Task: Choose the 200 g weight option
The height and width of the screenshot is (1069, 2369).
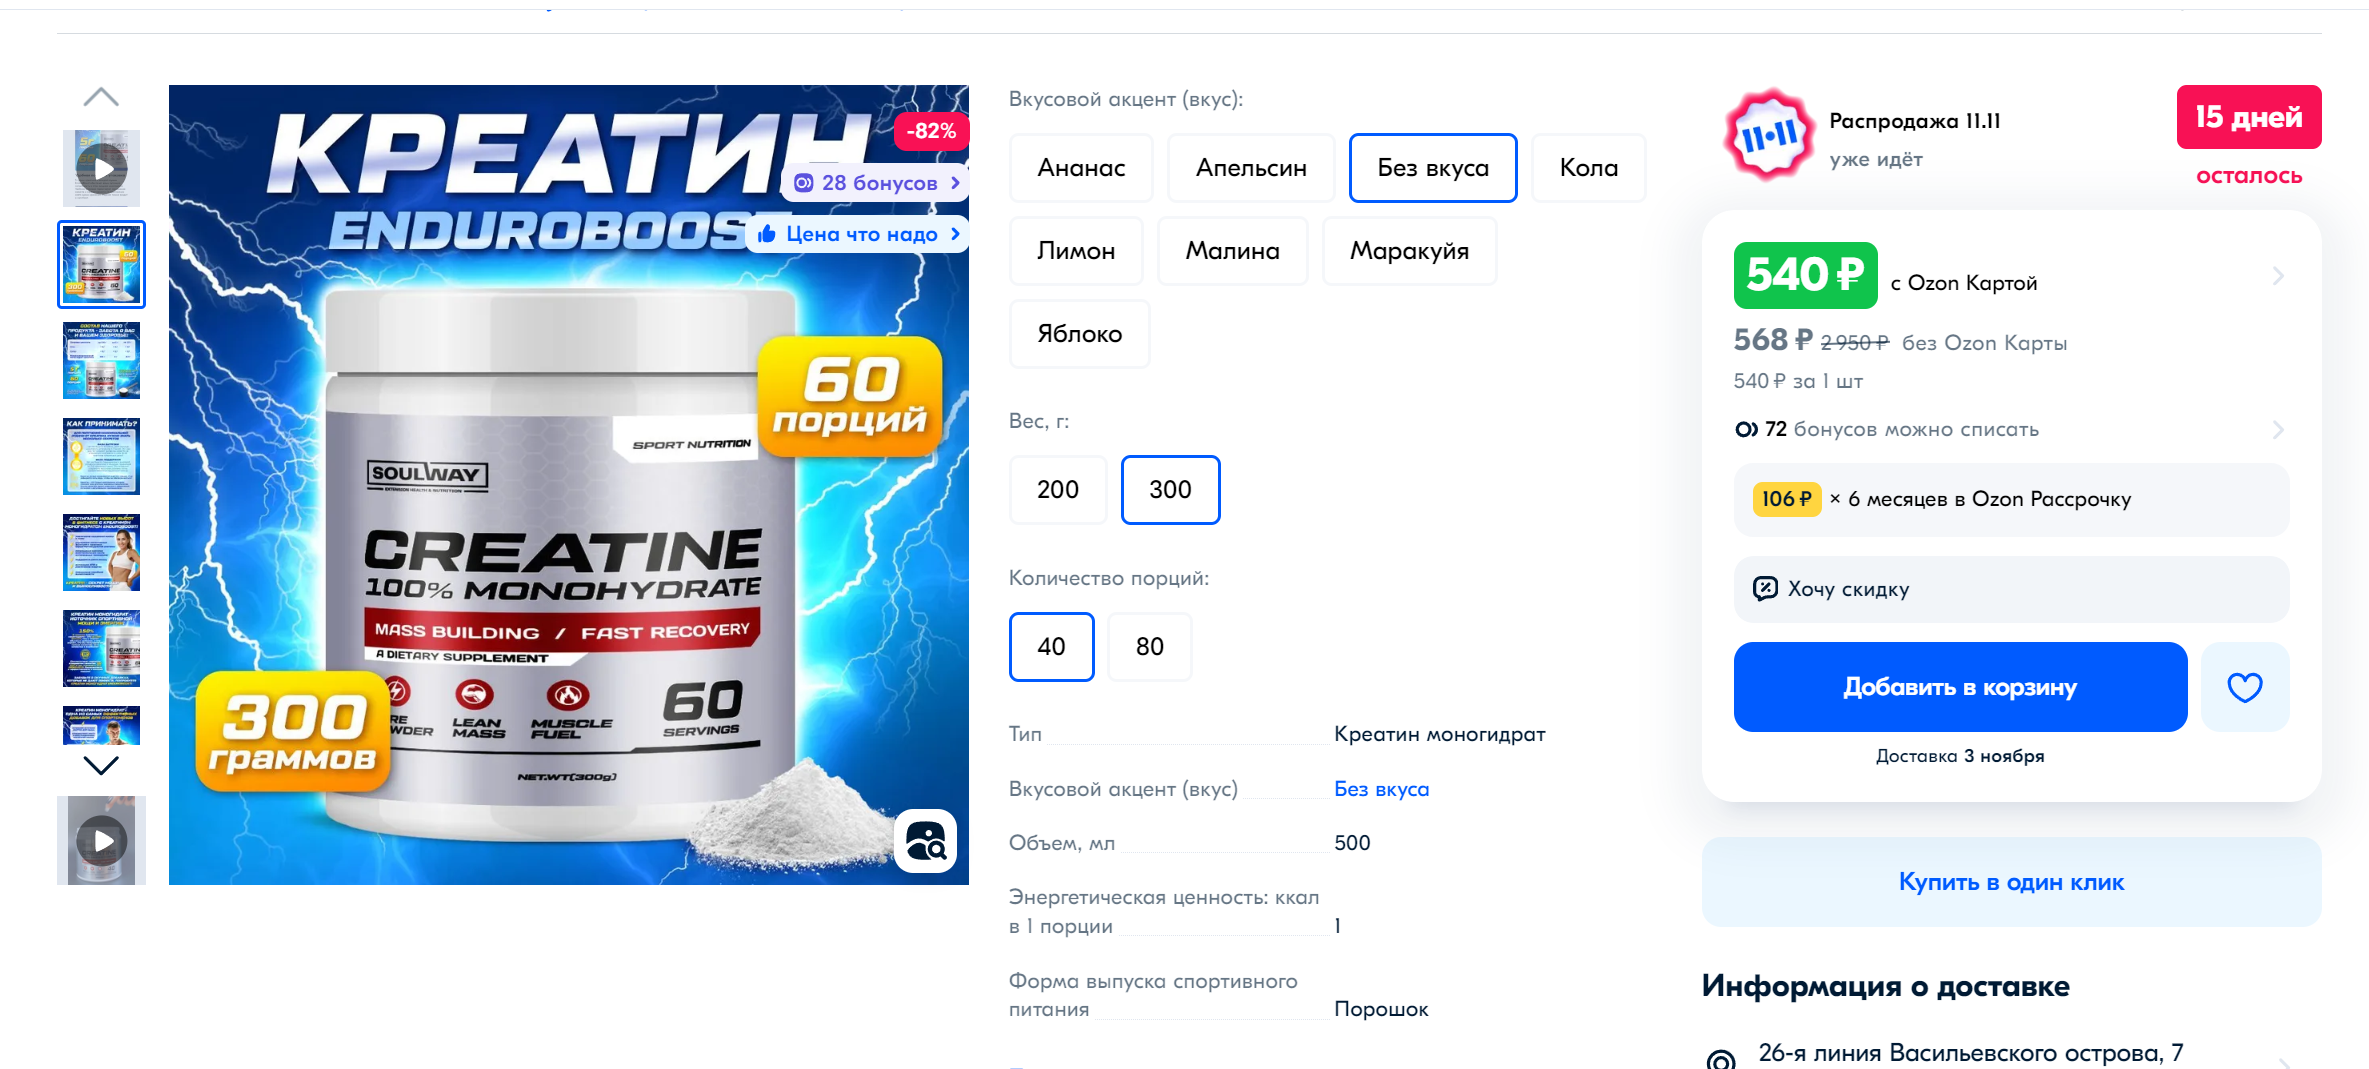Action: pos(1058,490)
